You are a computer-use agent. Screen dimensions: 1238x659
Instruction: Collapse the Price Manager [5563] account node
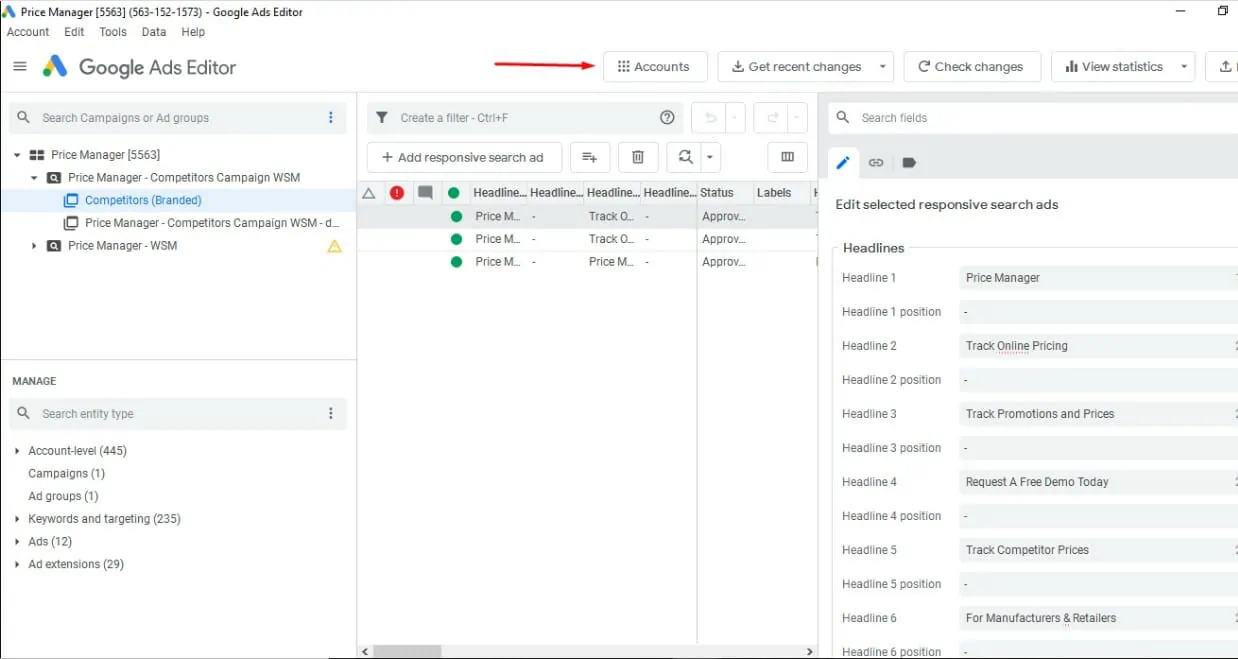click(17, 155)
